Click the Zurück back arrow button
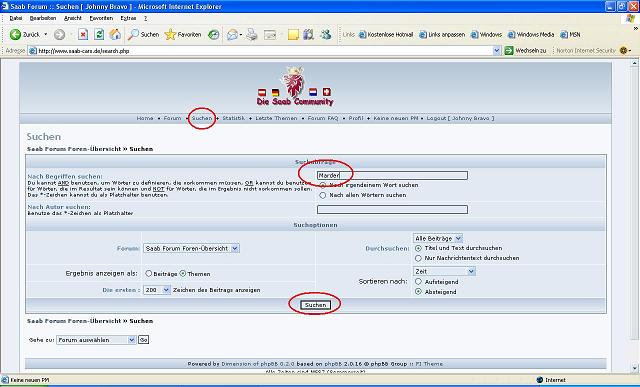 24,35
